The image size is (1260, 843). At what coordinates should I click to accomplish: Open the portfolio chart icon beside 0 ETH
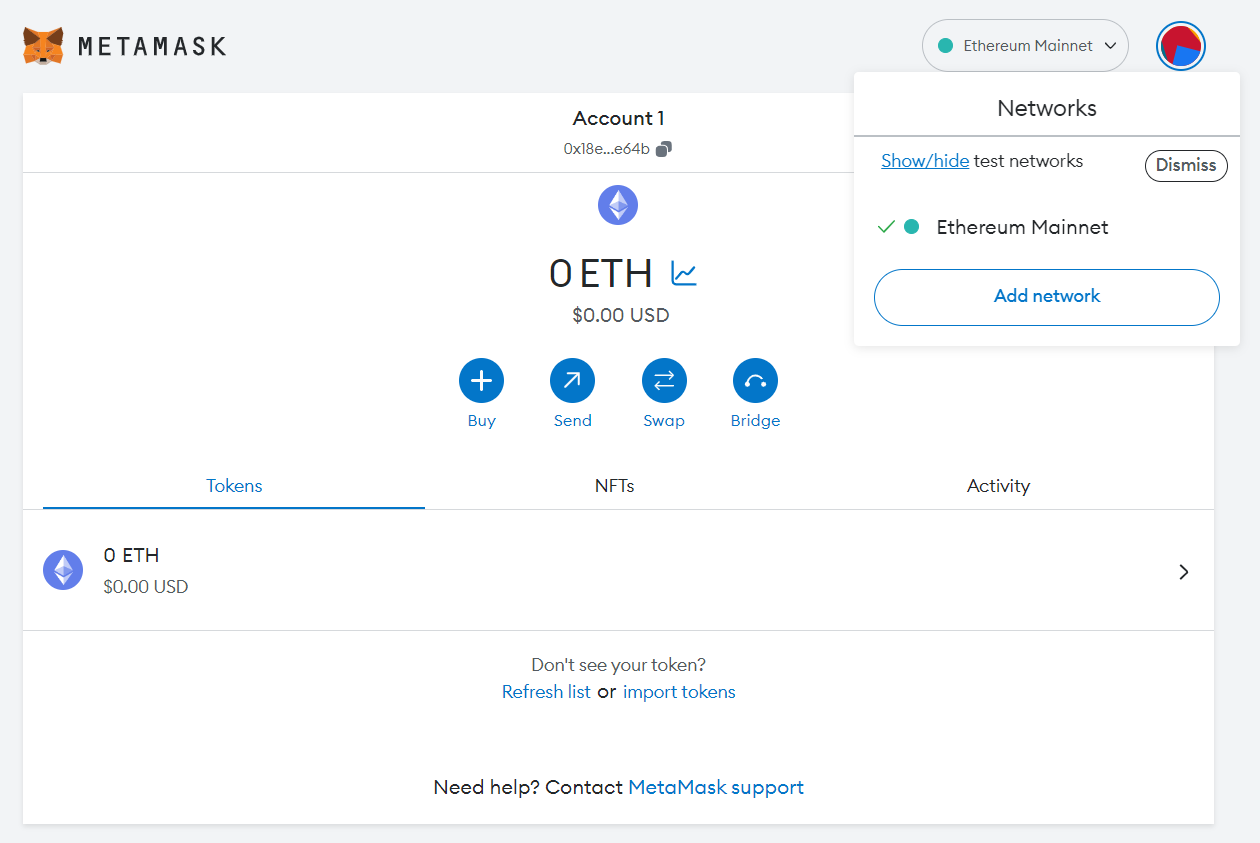click(x=684, y=273)
